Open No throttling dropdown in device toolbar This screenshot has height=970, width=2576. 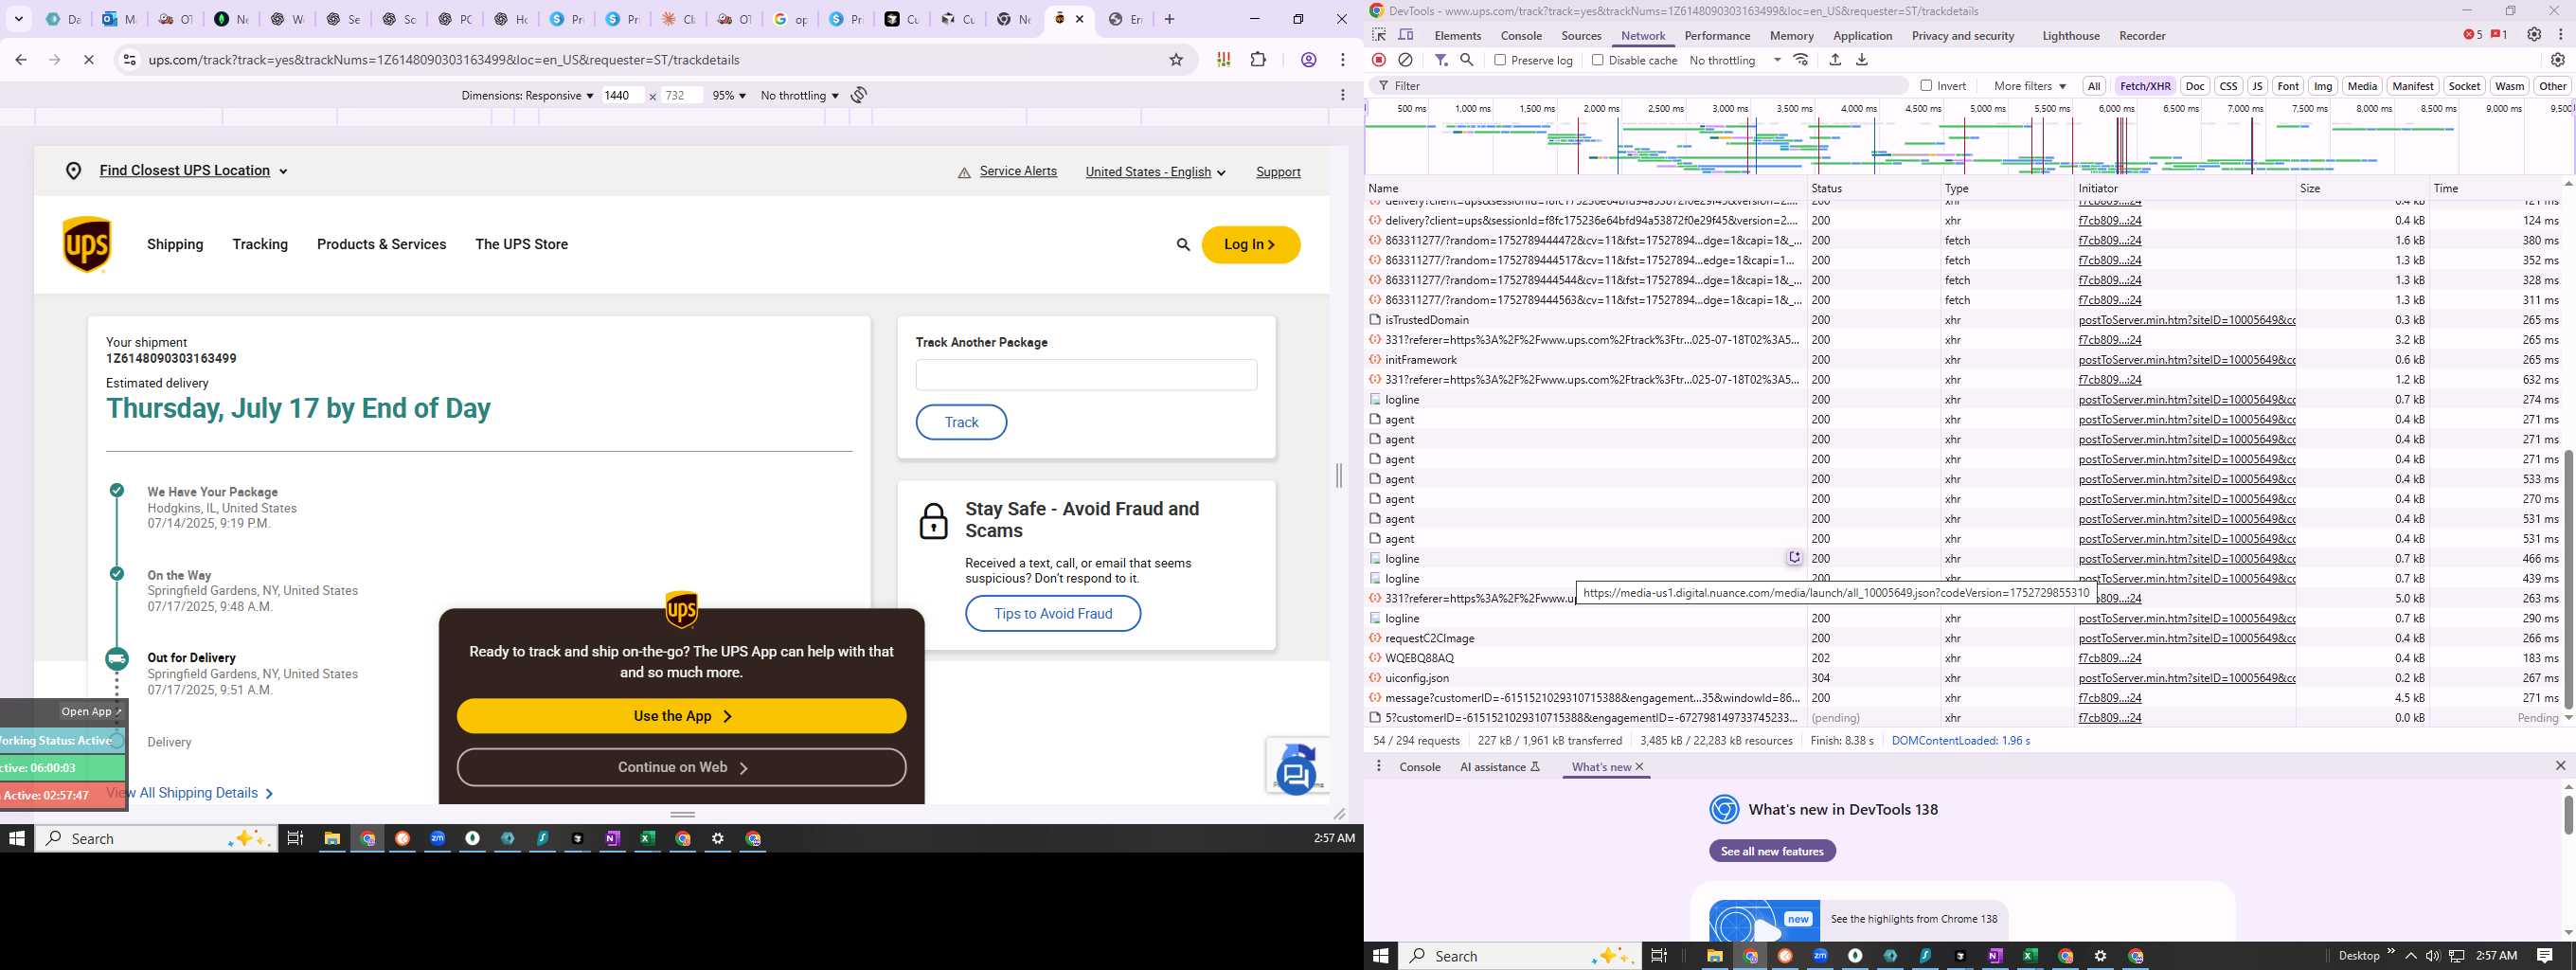(x=799, y=95)
